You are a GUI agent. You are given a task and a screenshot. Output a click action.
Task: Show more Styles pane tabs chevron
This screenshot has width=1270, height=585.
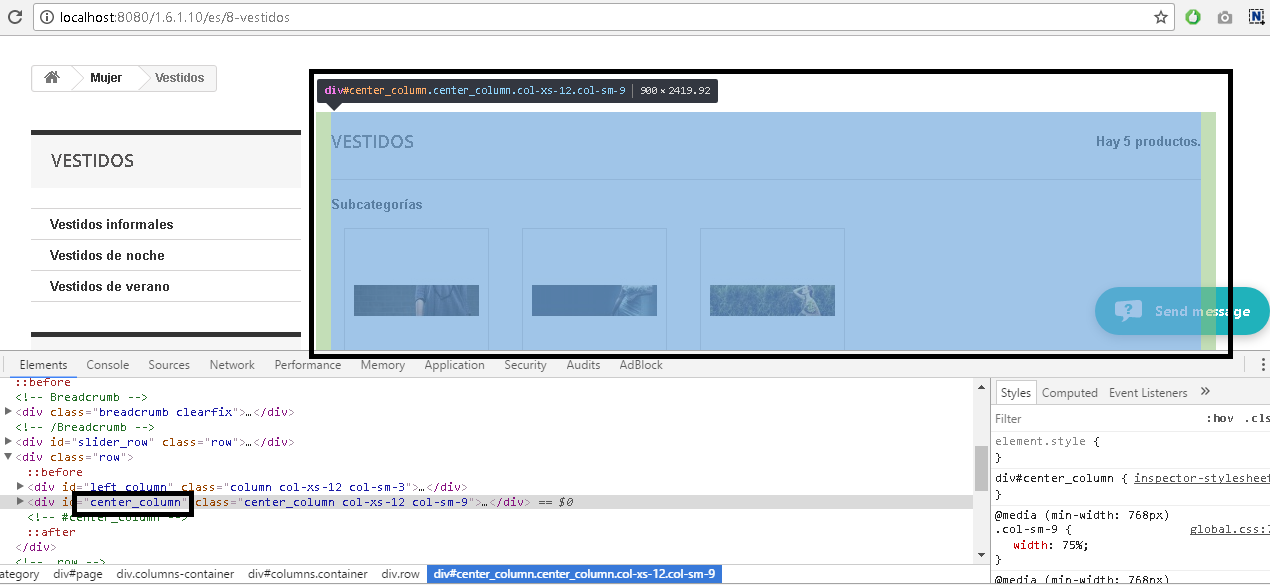coord(1205,392)
